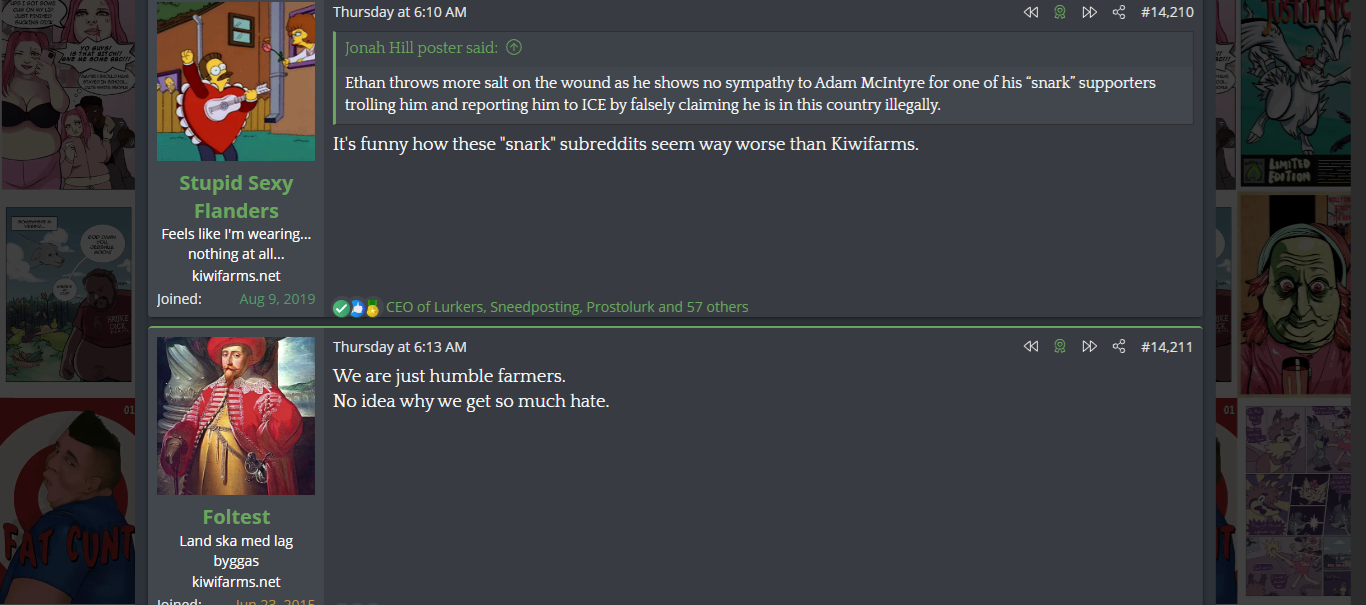Click Thursday 6:13 AM post timestamp
1366x605 pixels.
[399, 347]
